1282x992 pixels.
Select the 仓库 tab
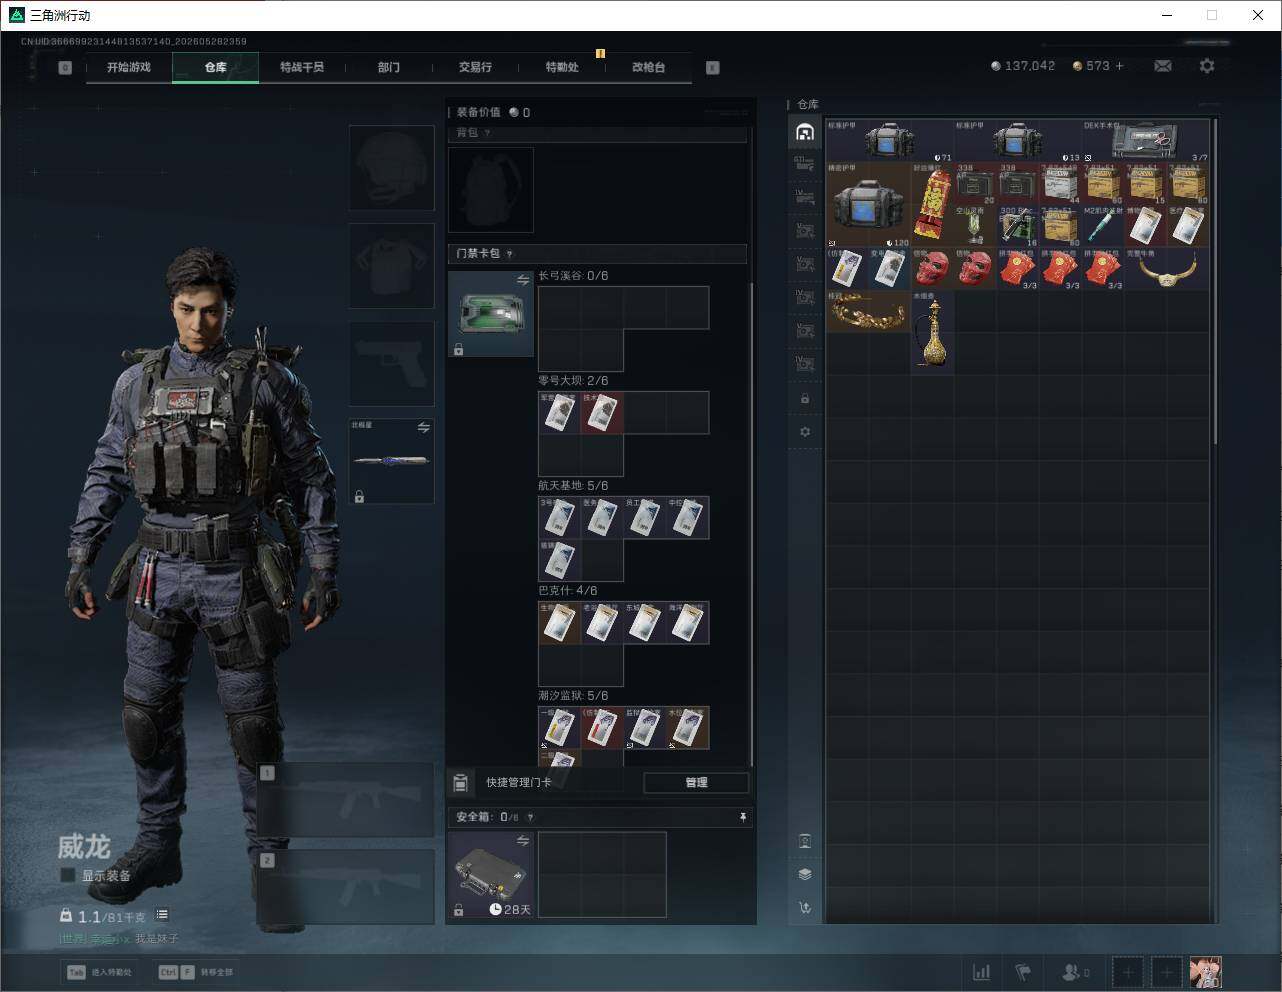click(215, 67)
